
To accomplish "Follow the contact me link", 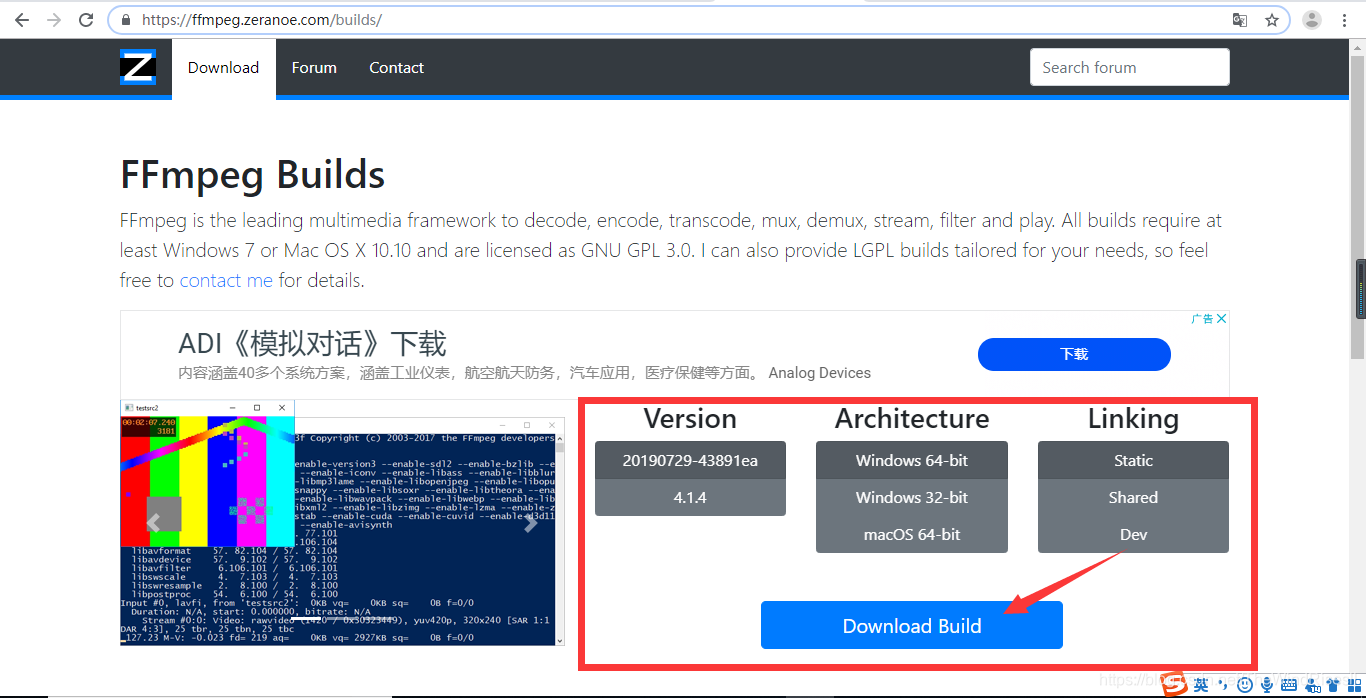I will tap(226, 280).
